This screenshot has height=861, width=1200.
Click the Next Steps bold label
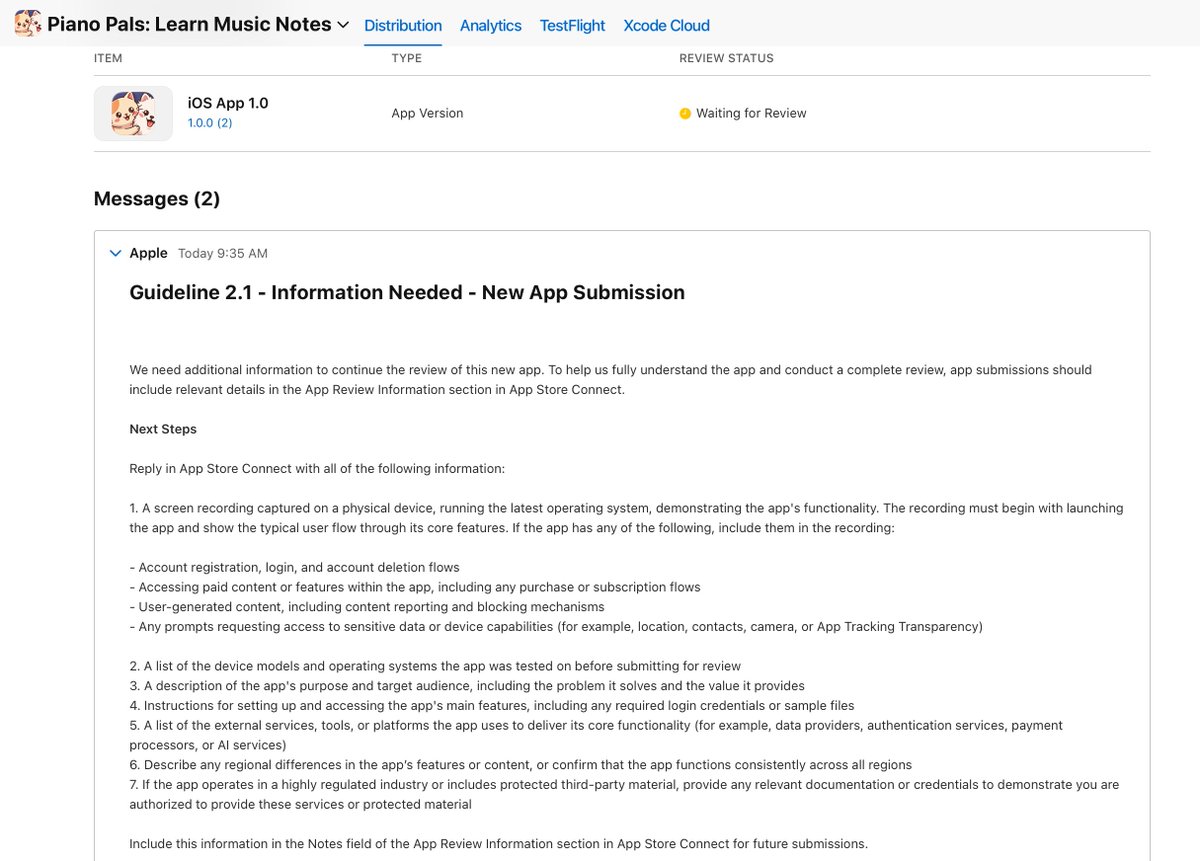click(x=163, y=429)
